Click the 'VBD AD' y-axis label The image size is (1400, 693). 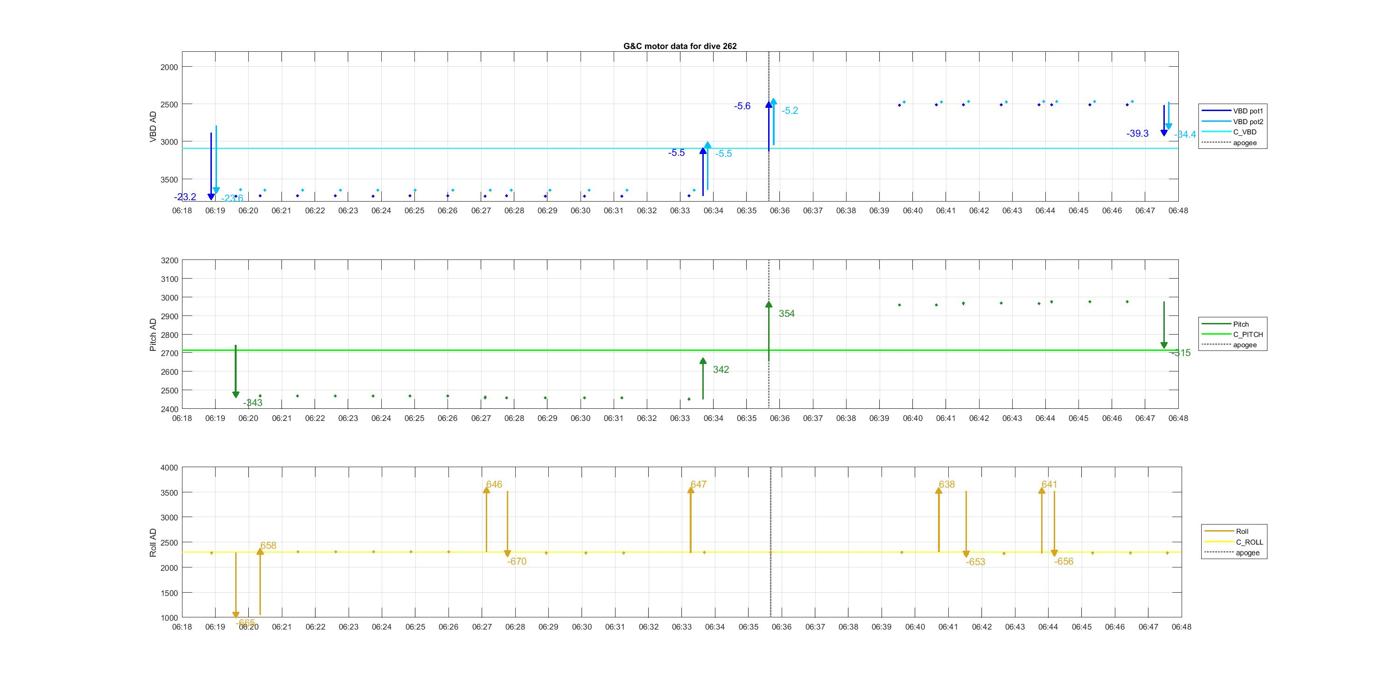[154, 127]
